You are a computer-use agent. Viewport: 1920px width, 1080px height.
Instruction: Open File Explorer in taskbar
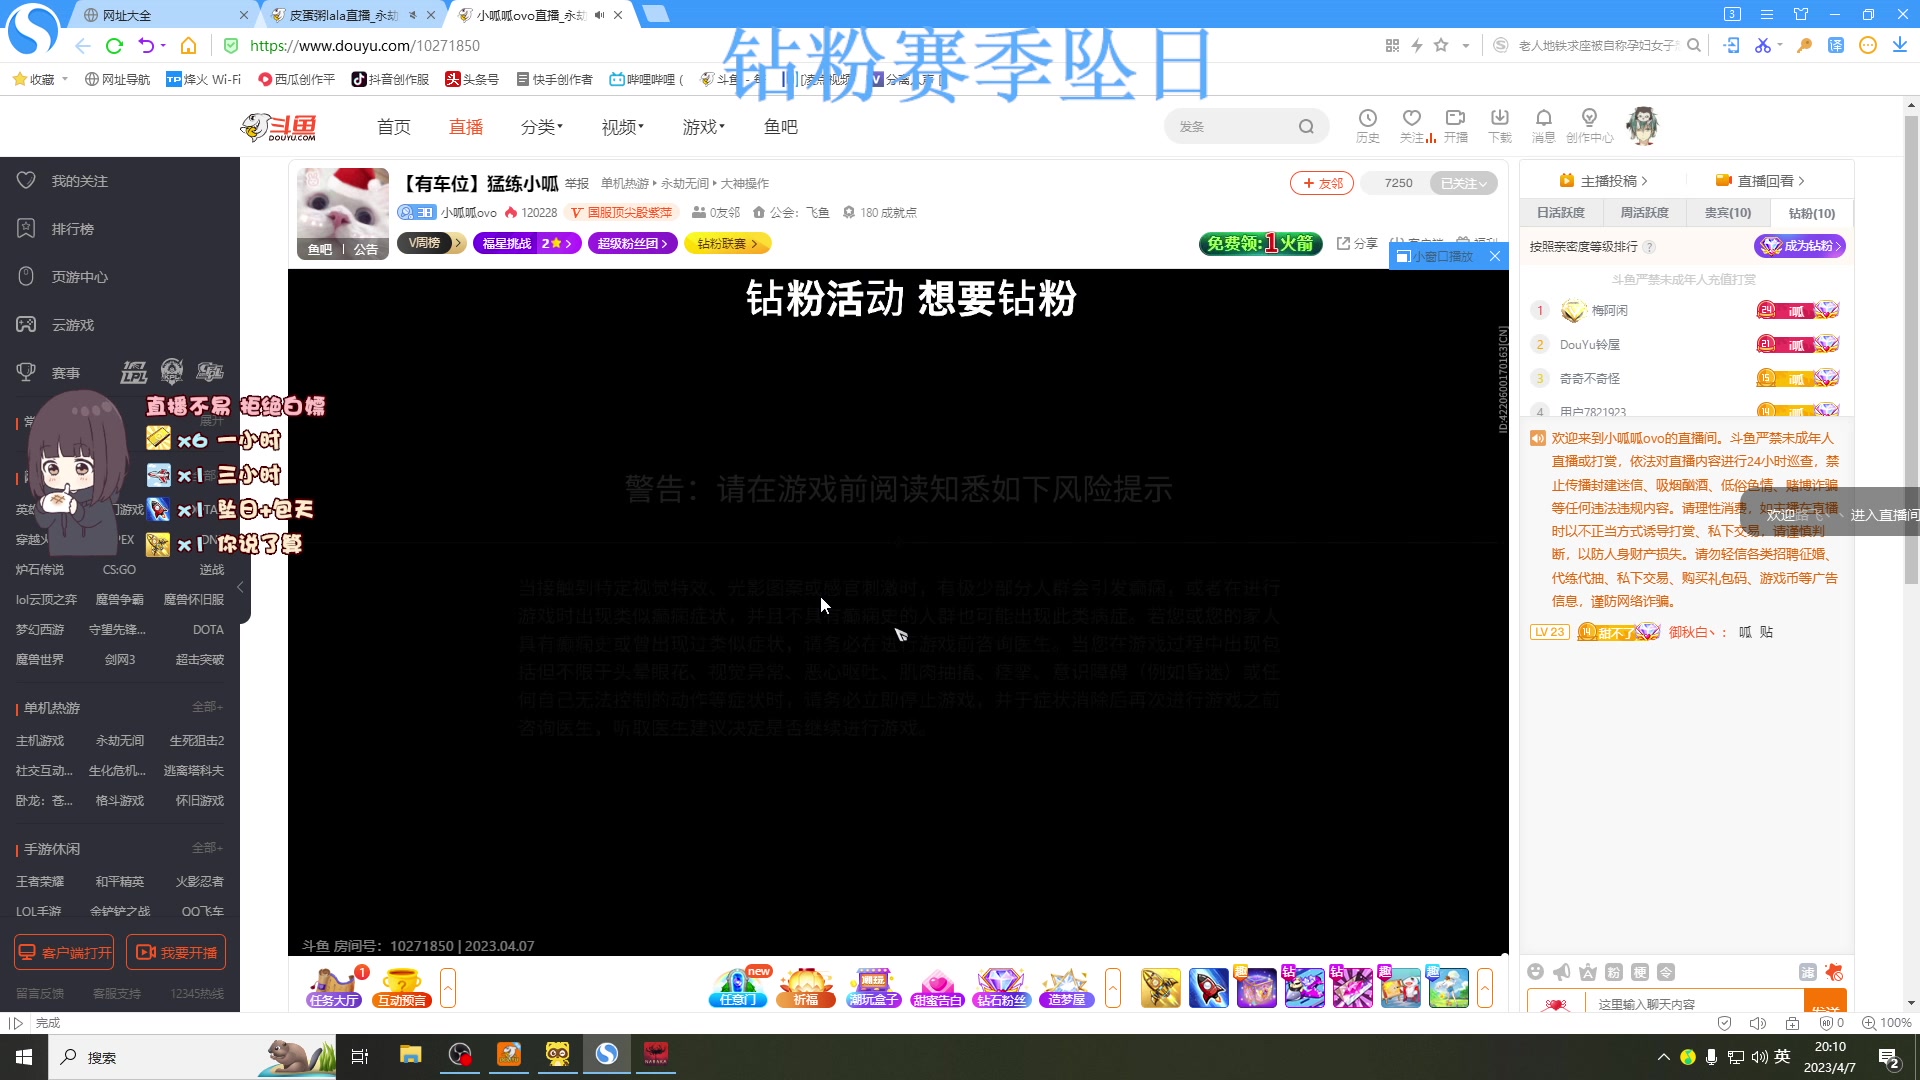click(x=411, y=1055)
